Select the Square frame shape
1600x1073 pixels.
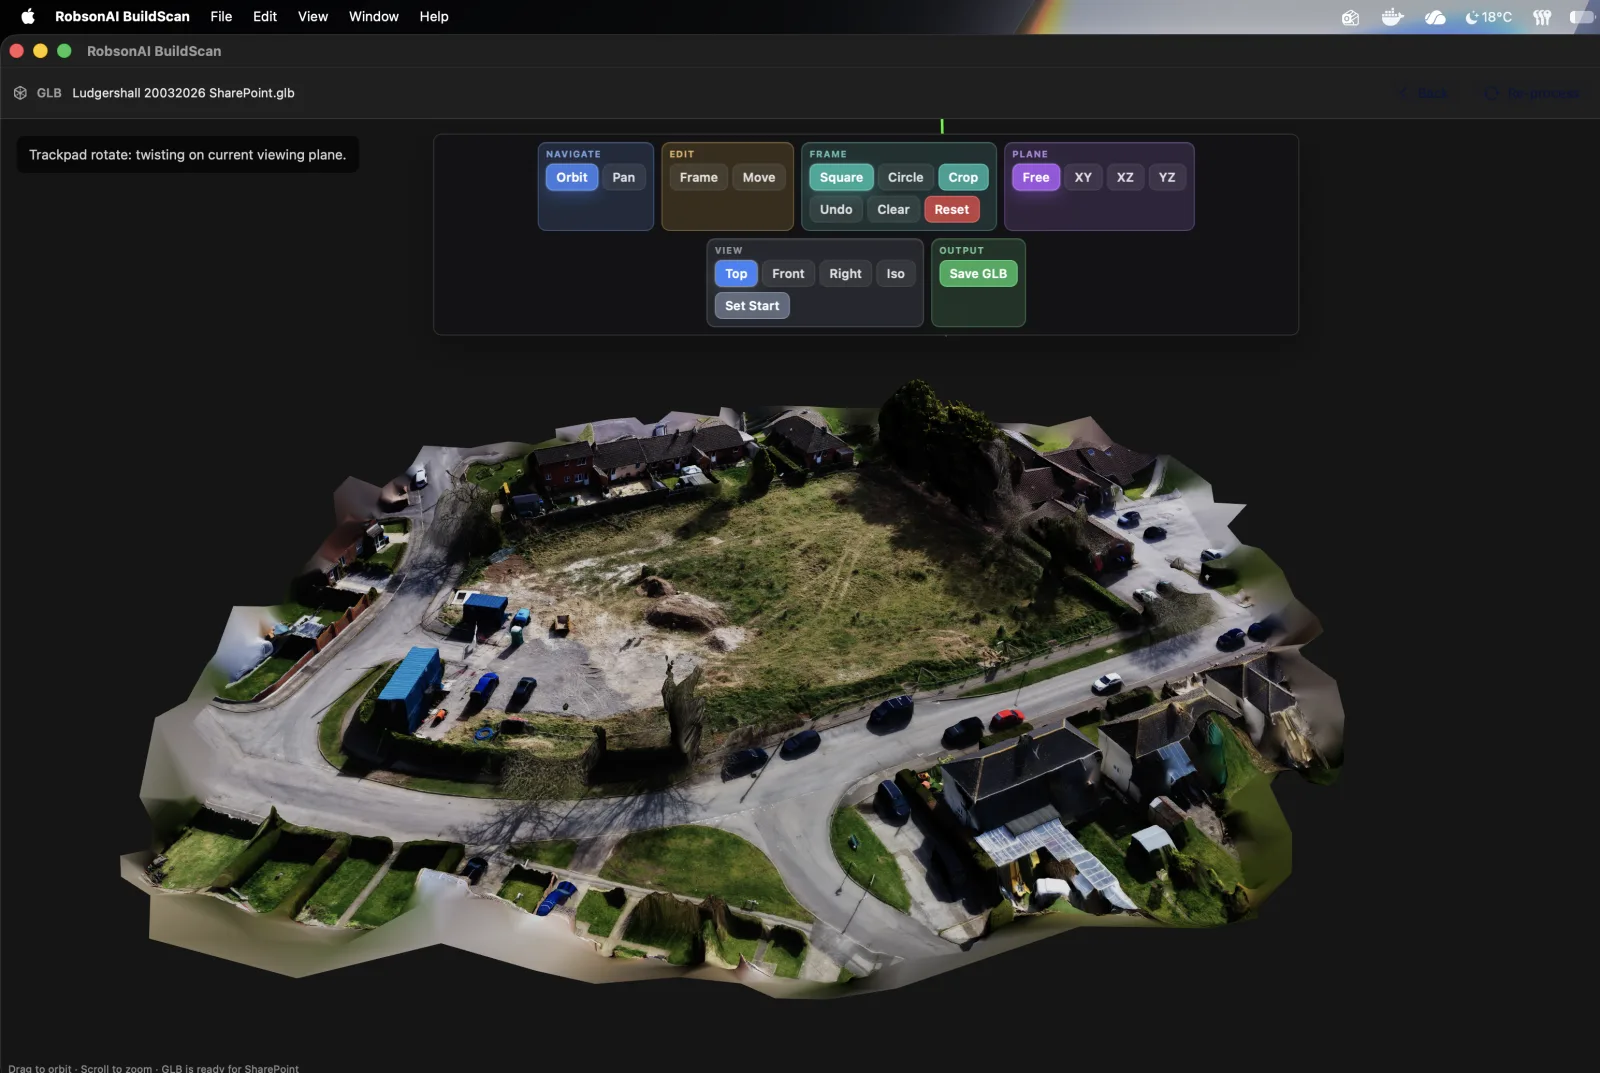(841, 177)
